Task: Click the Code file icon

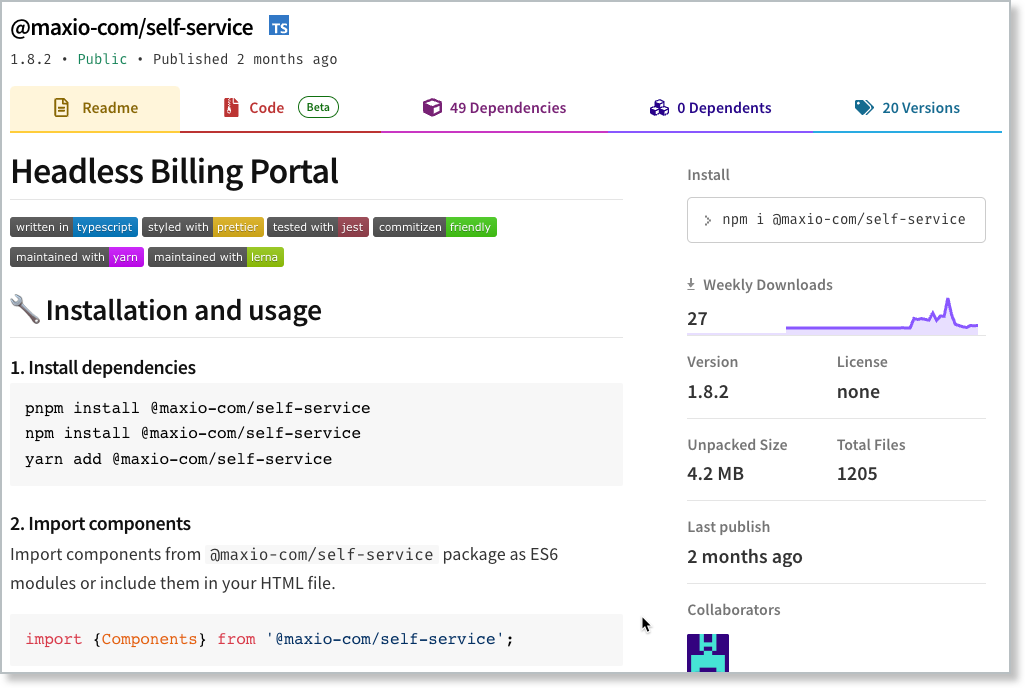Action: point(231,108)
